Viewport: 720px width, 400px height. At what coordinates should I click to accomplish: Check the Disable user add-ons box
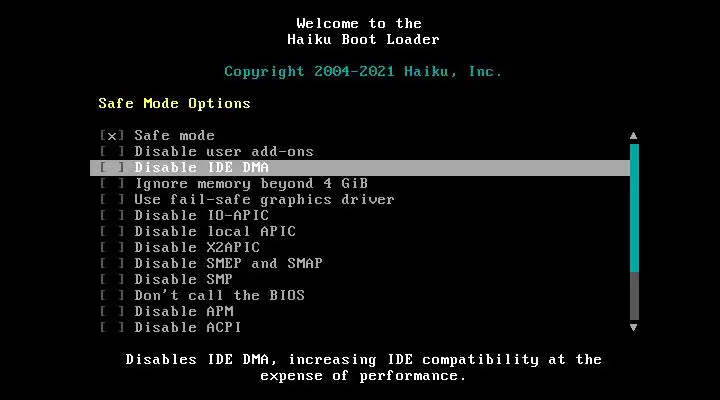[112, 152]
